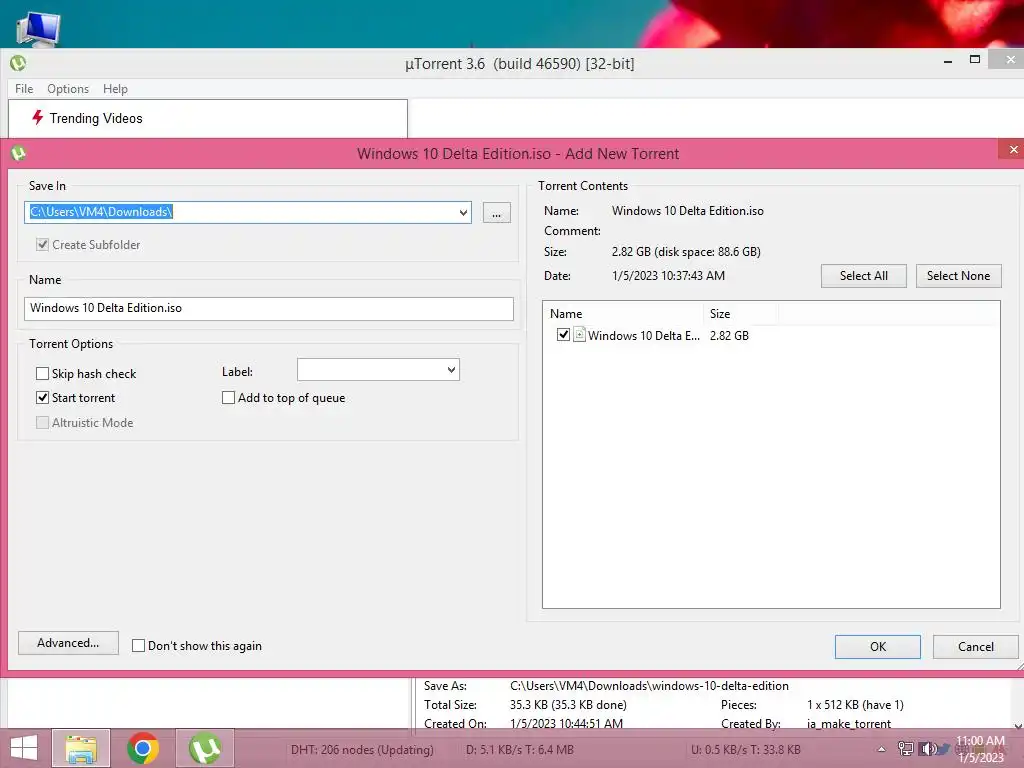The image size is (1024, 768).
Task: Enable Add to top of queue
Action: coord(229,398)
